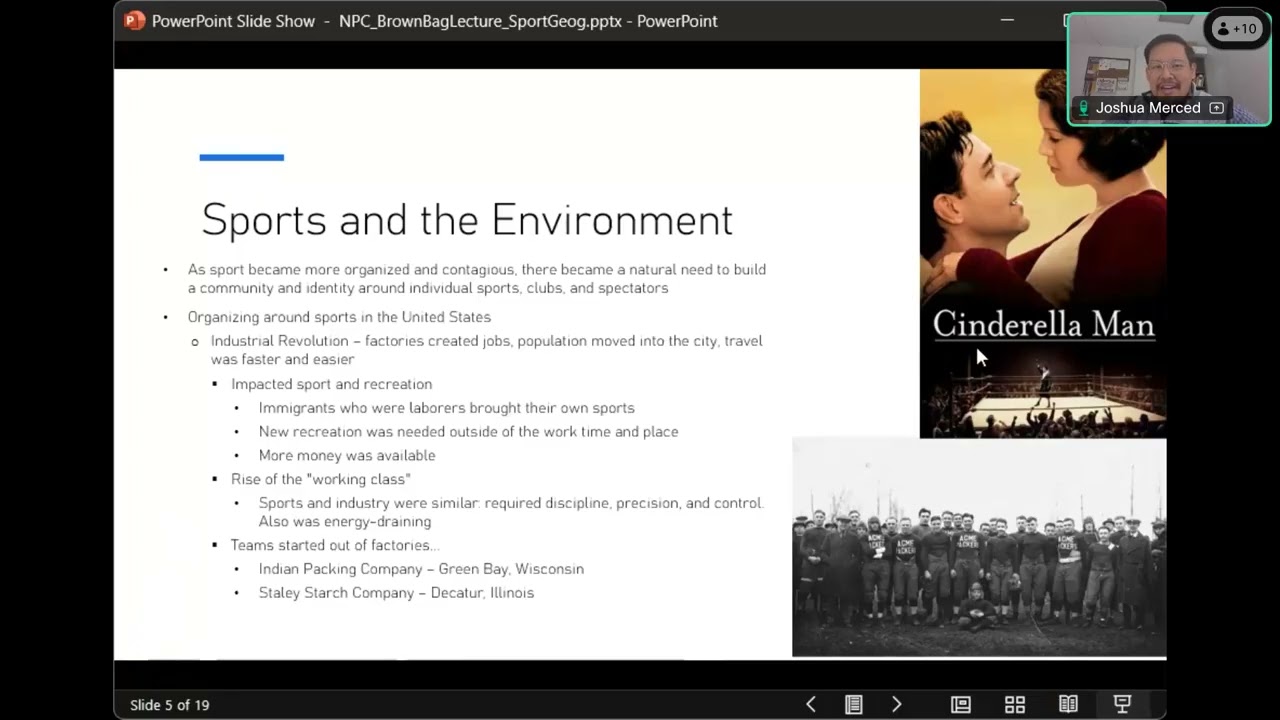Click the 'Joshua Merced' name label
The width and height of the screenshot is (1280, 720).
[1148, 108]
